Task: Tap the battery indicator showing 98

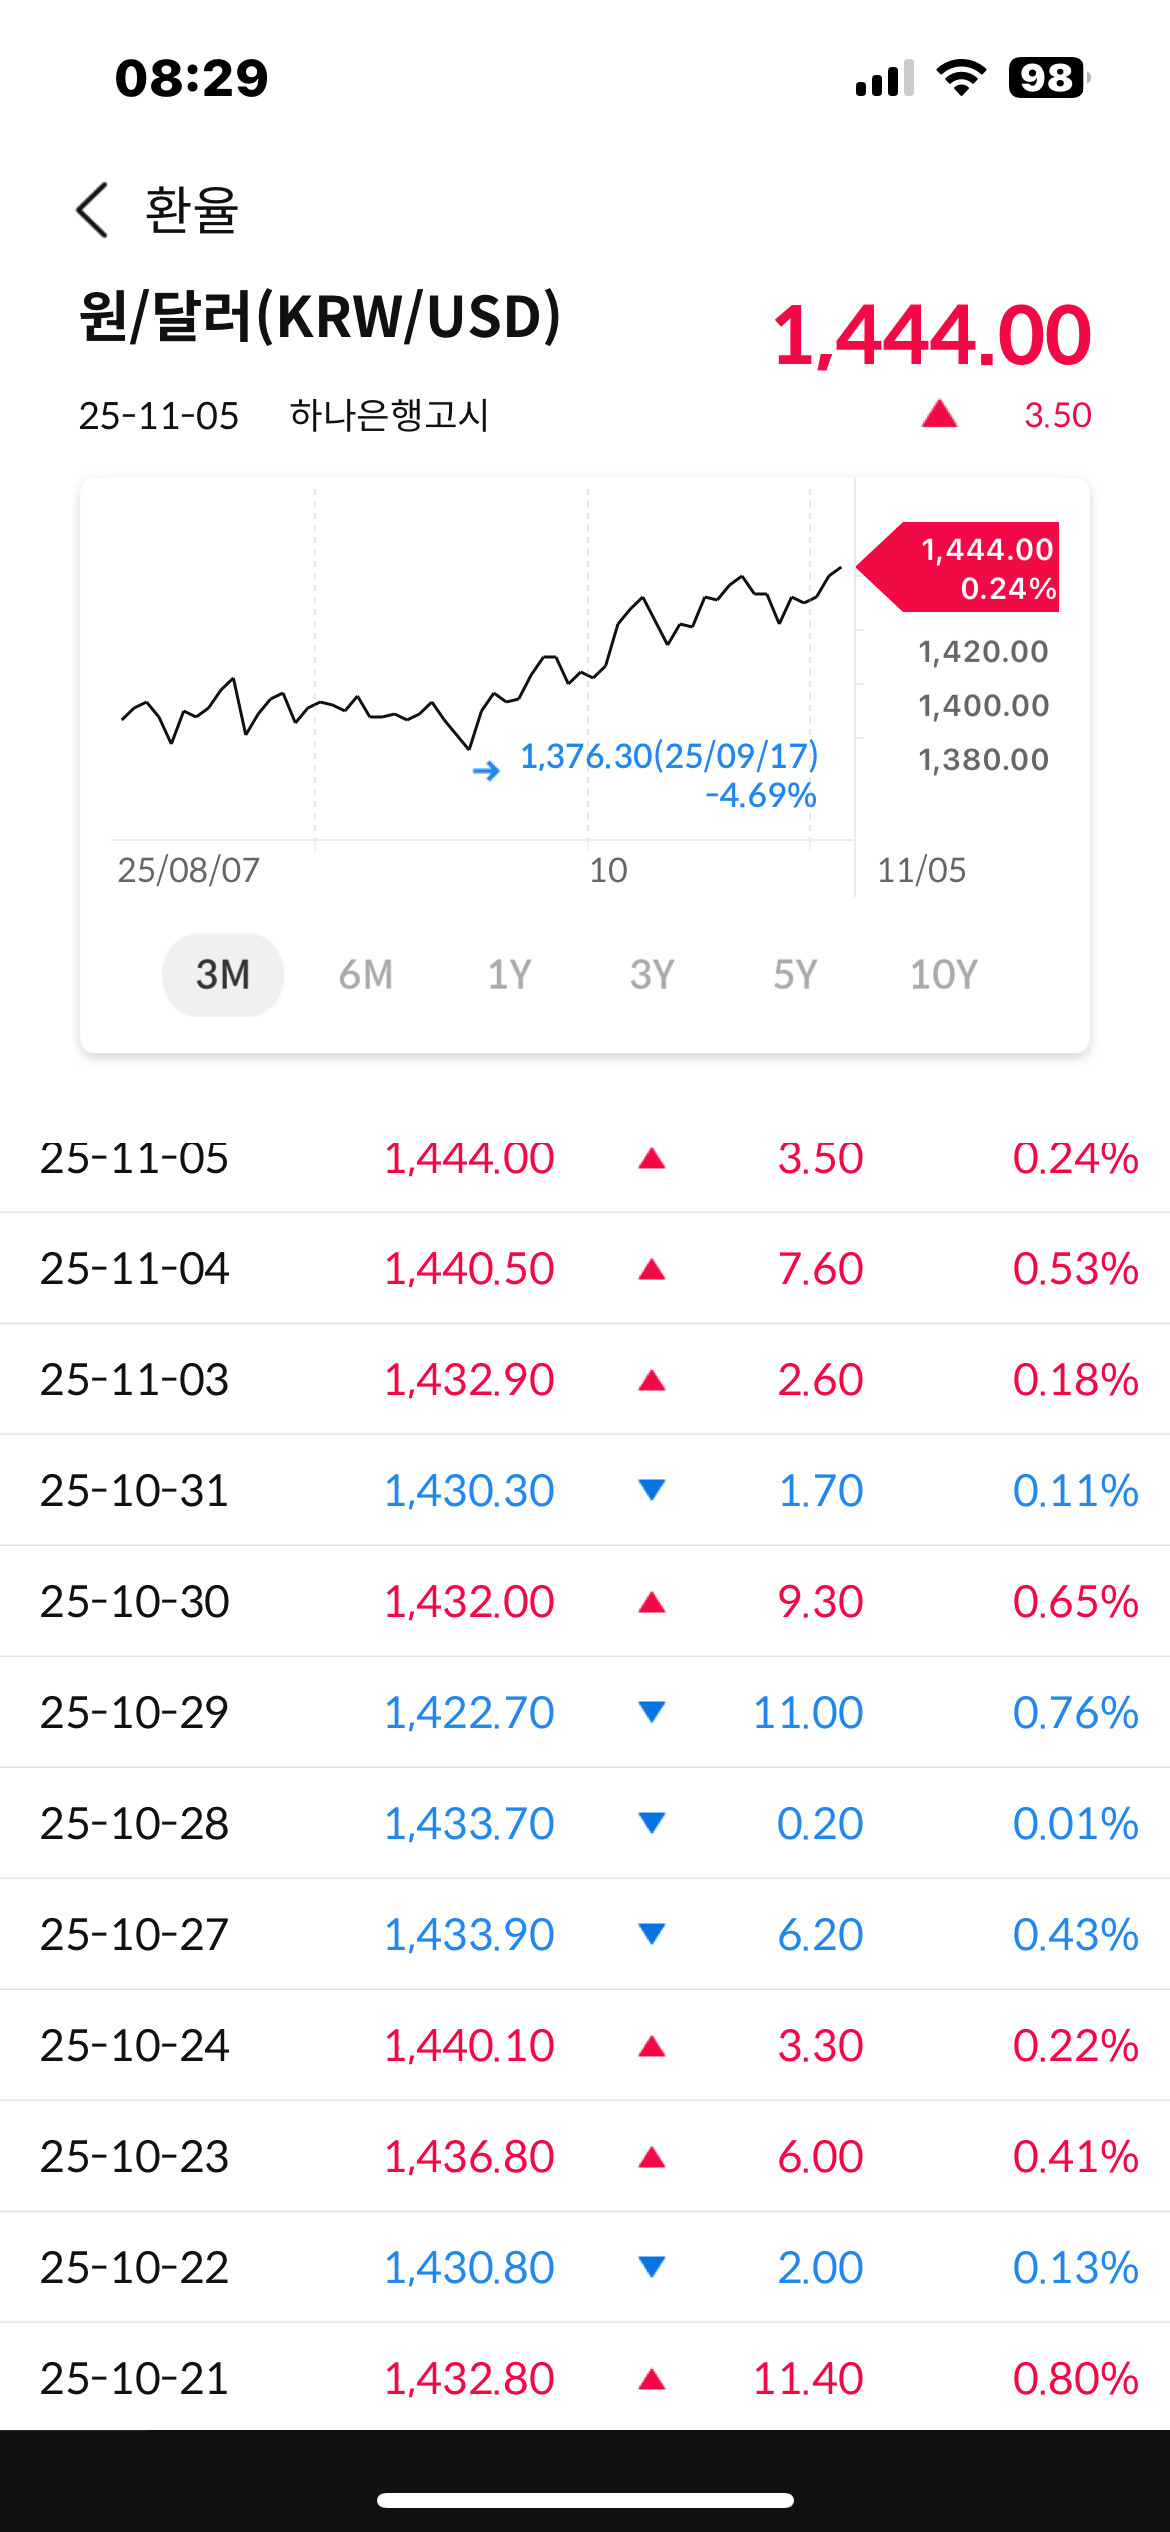Action: [x=1047, y=78]
